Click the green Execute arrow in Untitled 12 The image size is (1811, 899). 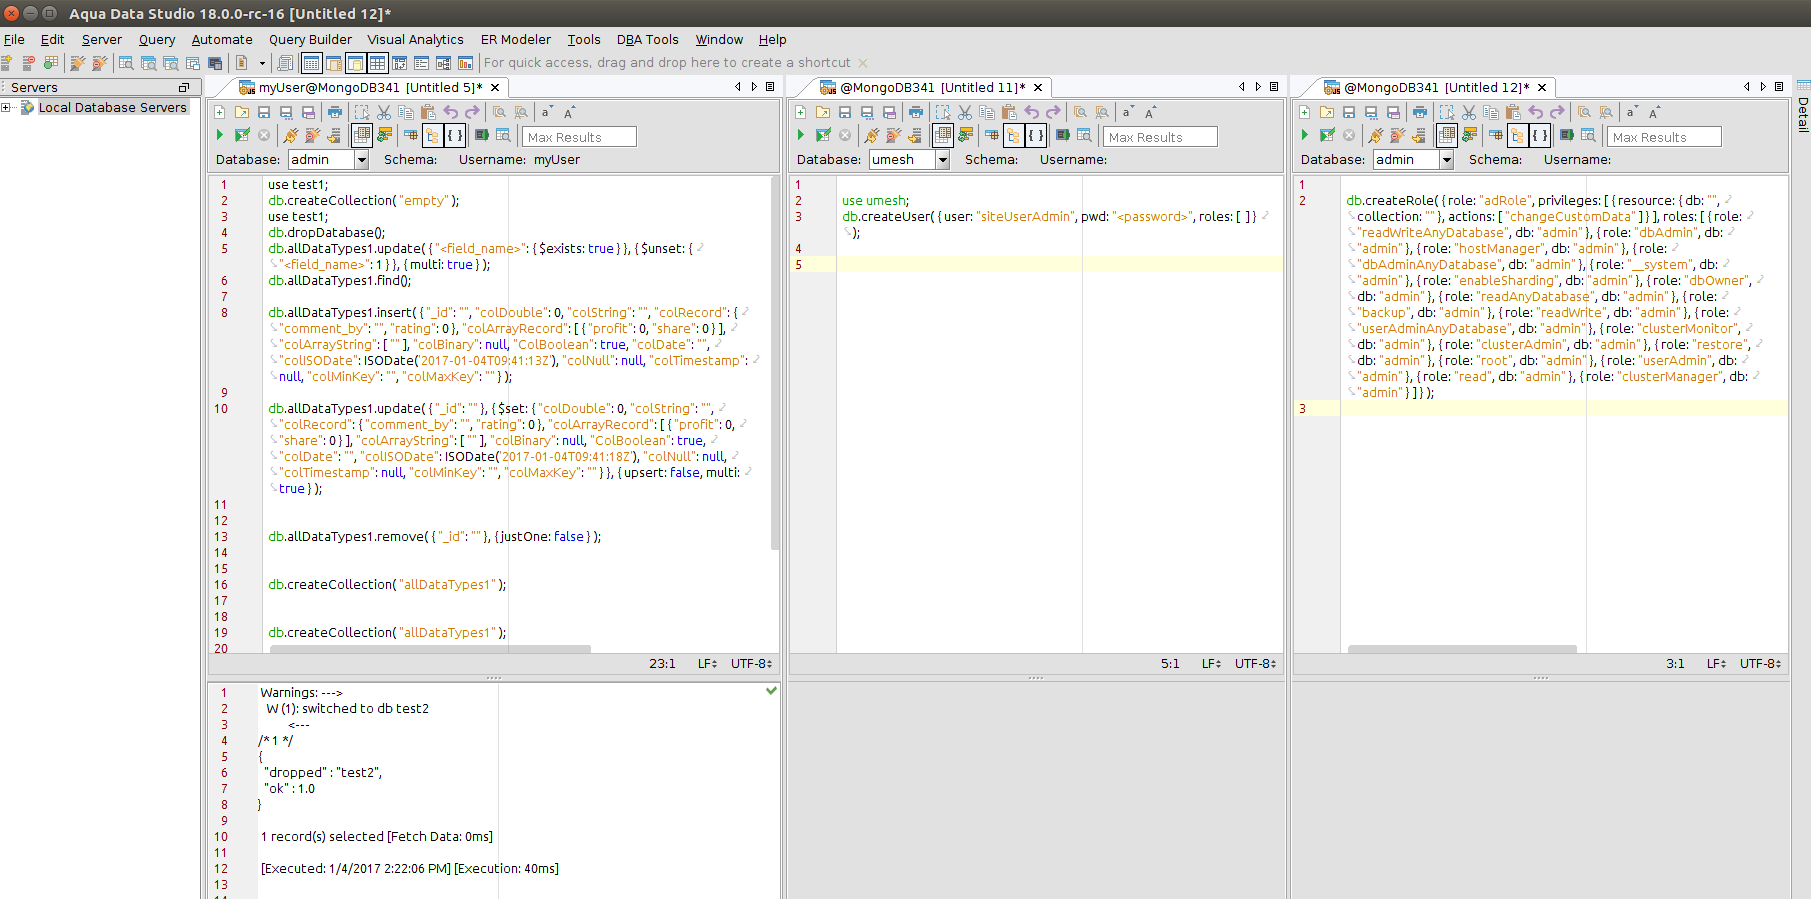(x=1305, y=135)
